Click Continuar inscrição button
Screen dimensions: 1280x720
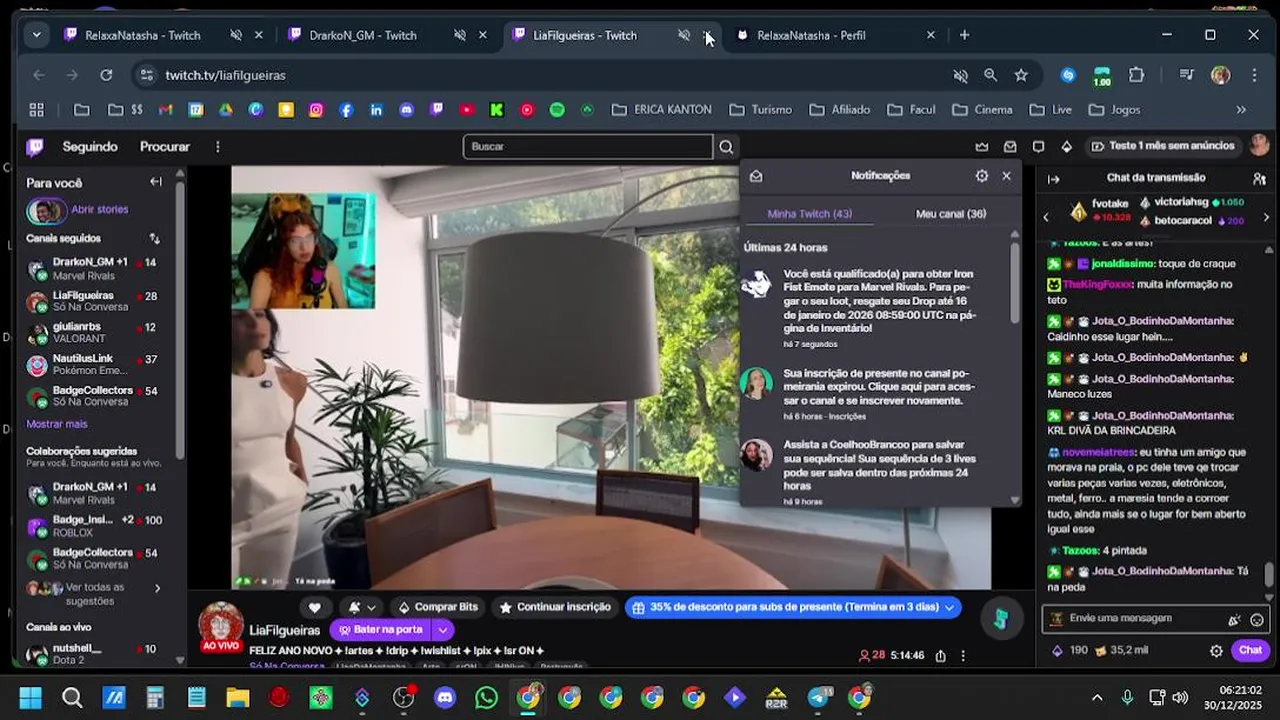point(555,607)
